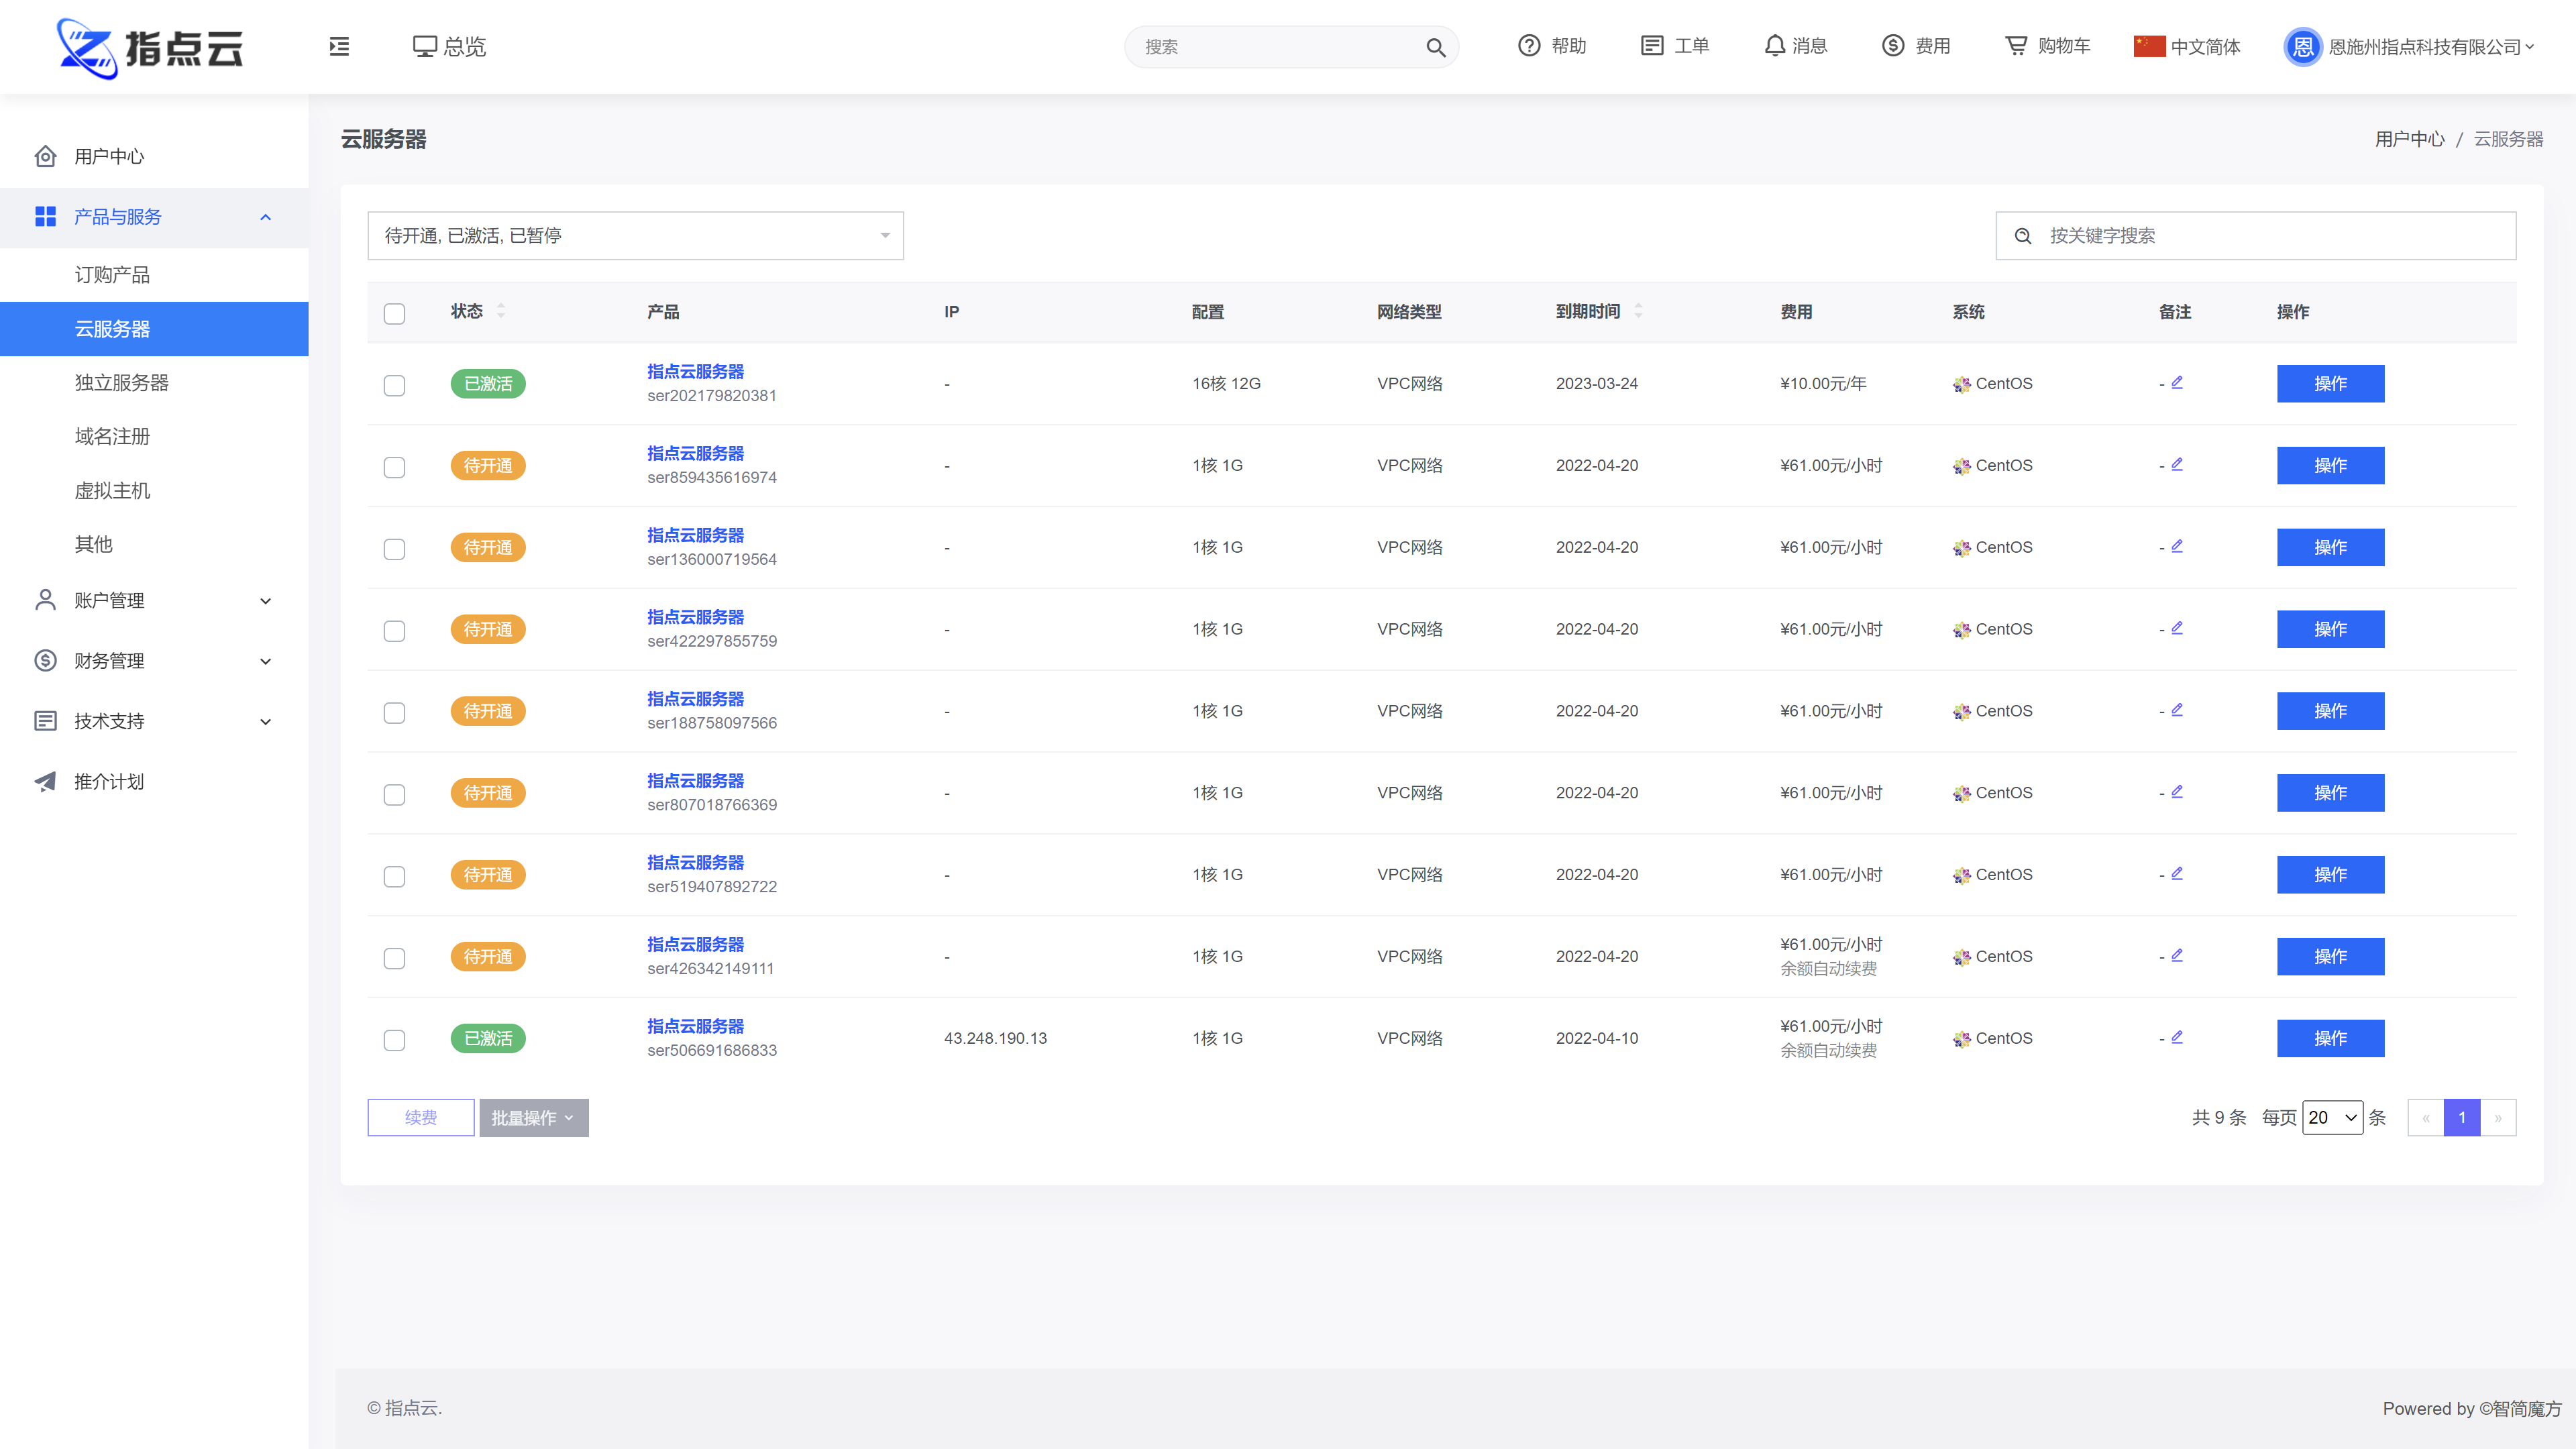2576x1449 pixels.
Task: Check the ser202179820381 row checkbox
Action: point(394,385)
